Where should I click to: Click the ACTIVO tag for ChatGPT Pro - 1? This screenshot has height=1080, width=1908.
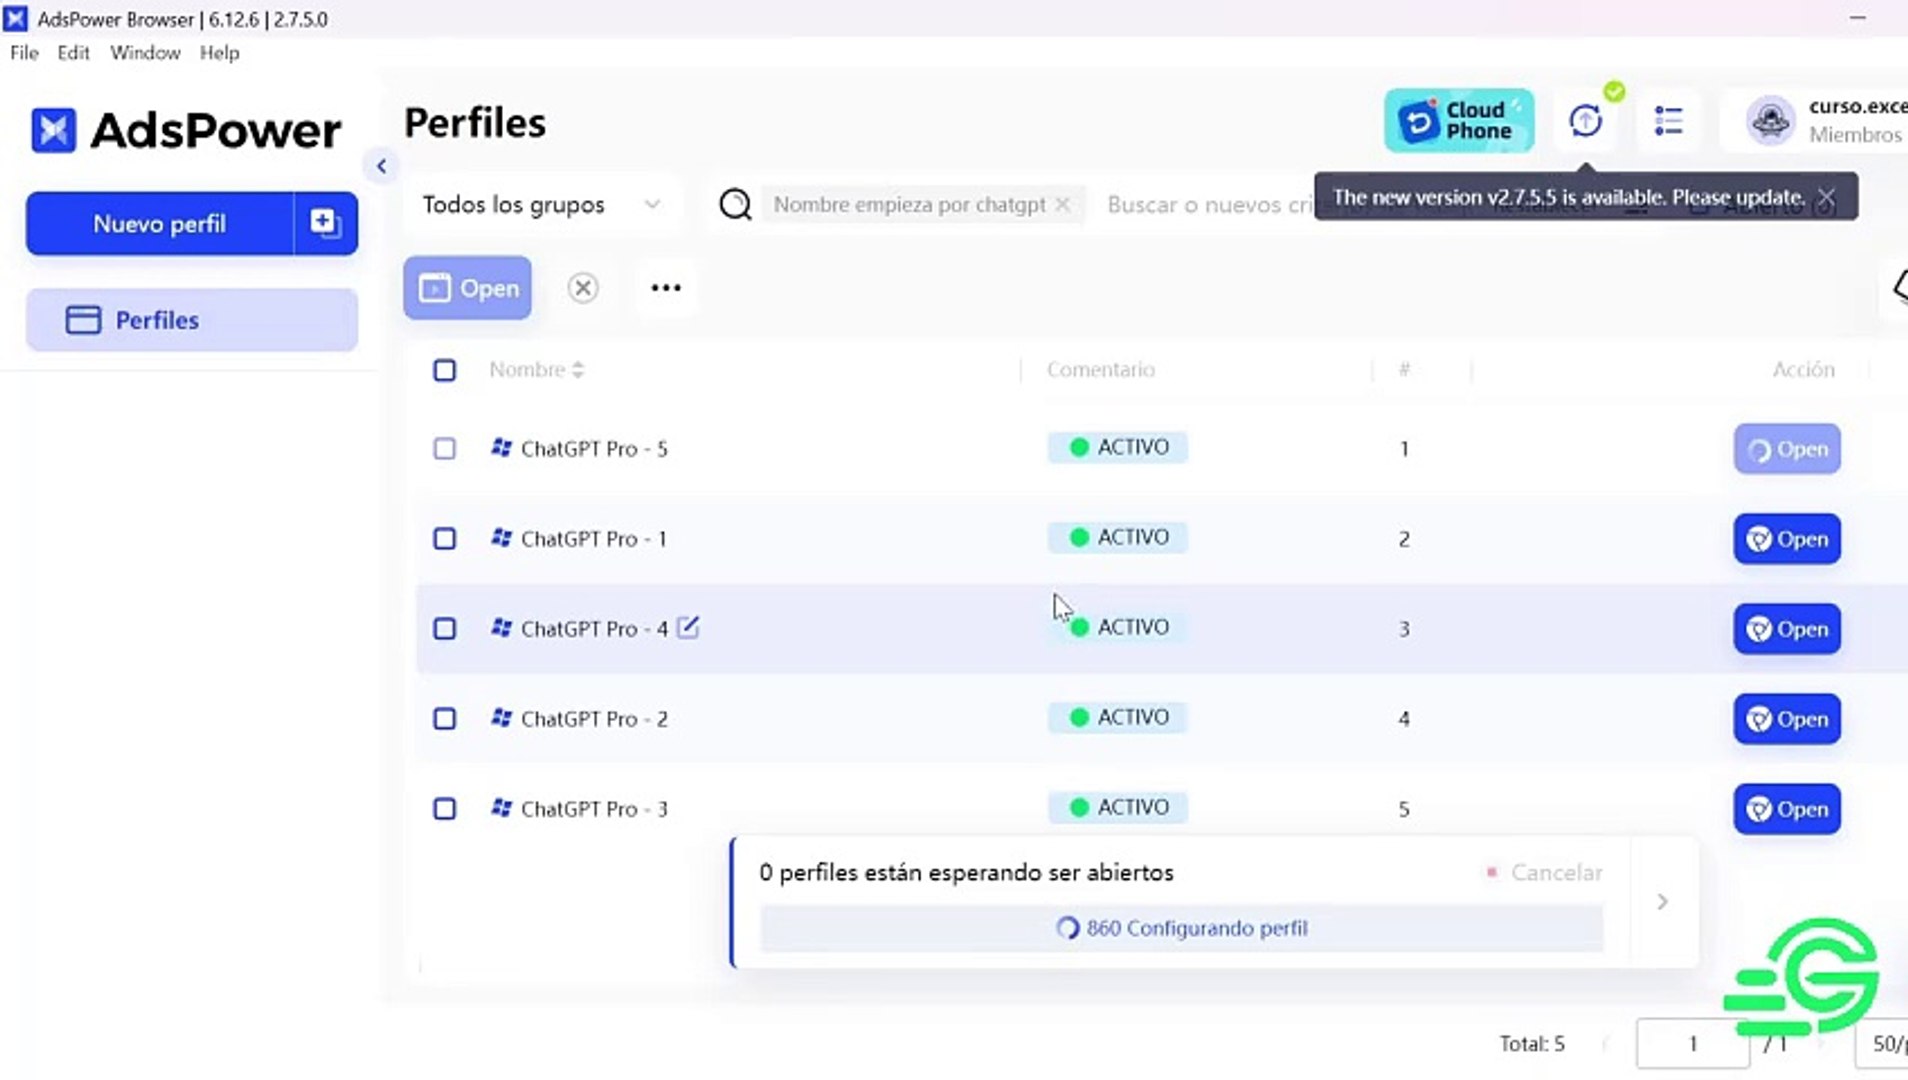coord(1118,537)
